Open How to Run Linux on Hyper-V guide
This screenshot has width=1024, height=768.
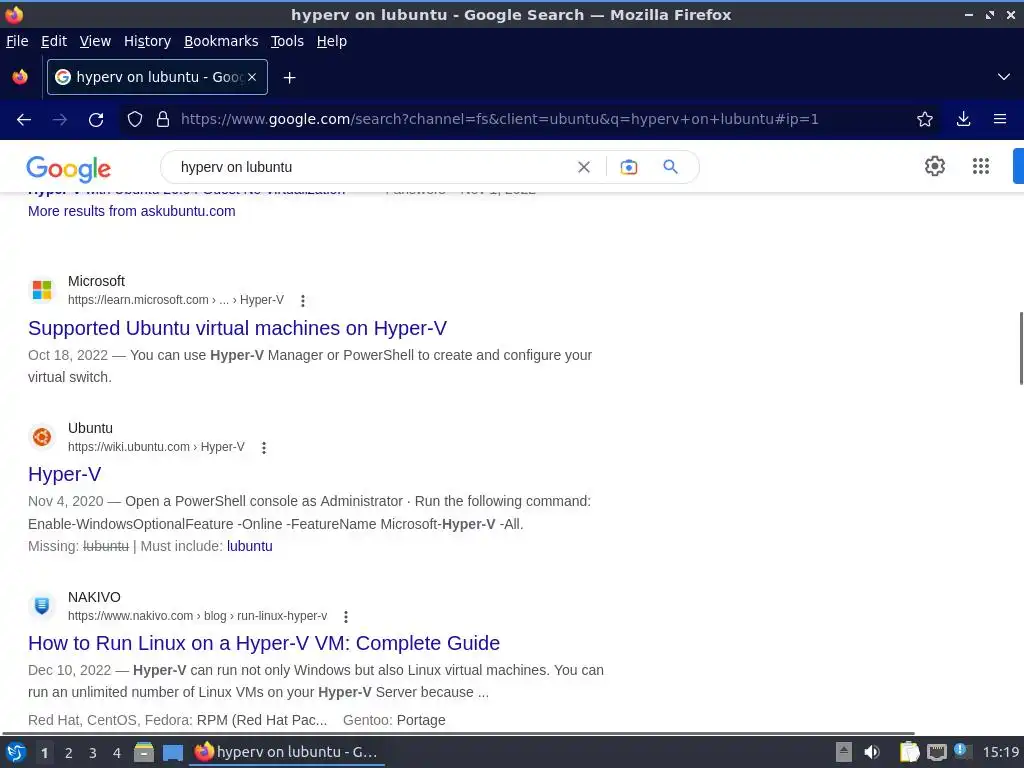264,643
